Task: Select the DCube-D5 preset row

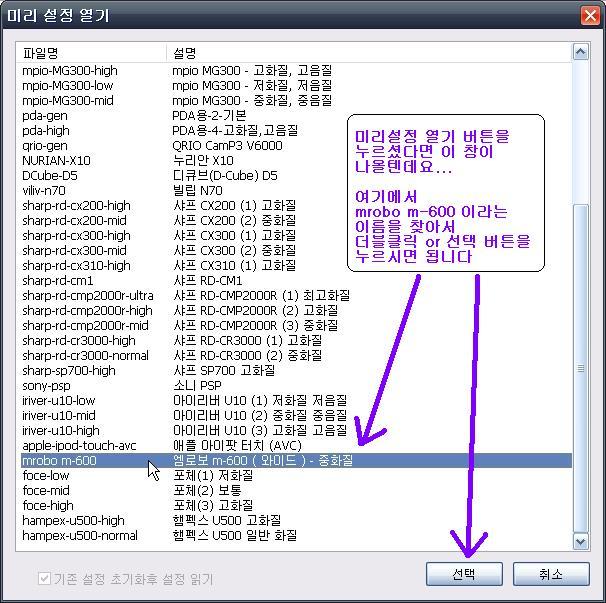Action: (296, 175)
